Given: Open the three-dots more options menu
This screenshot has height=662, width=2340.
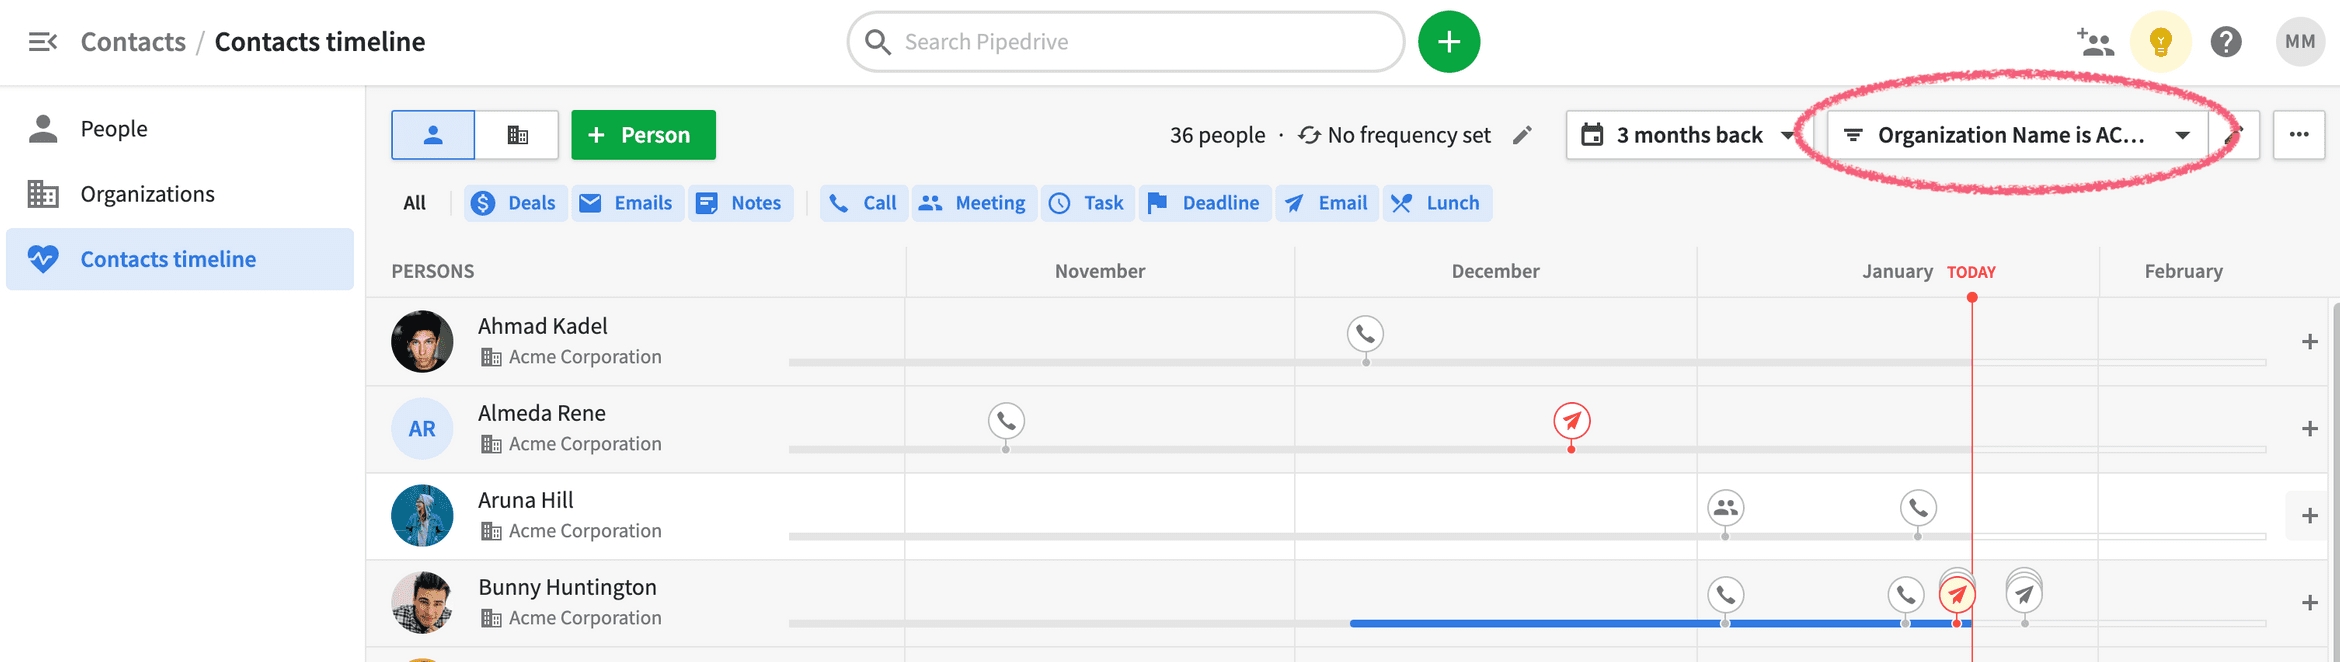Looking at the screenshot, I should pyautogui.click(x=2299, y=135).
